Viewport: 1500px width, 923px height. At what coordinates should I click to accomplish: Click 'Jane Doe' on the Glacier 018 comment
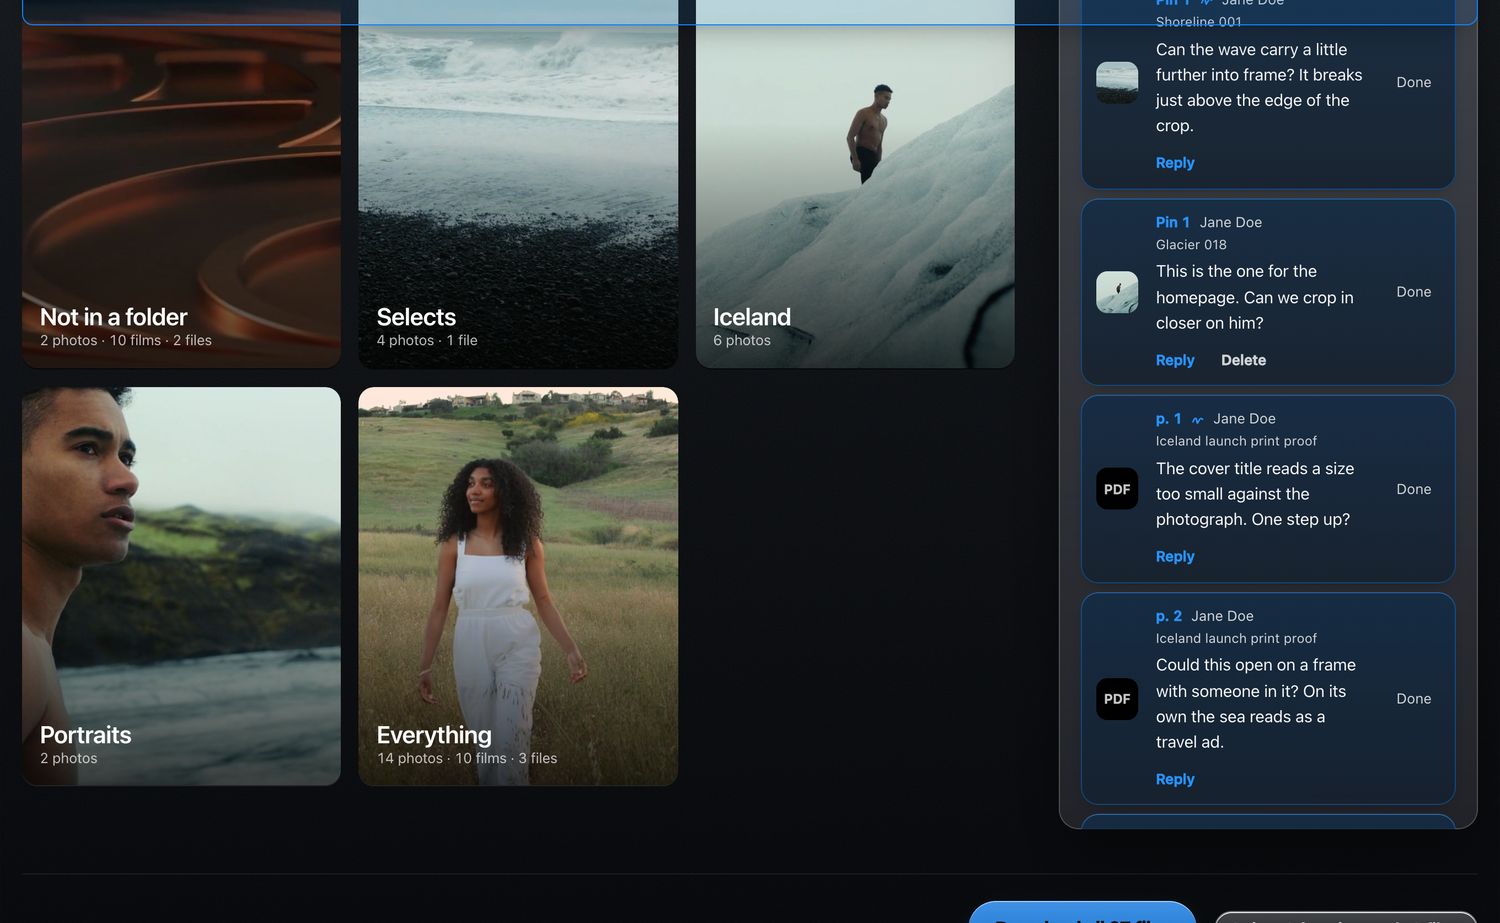[x=1231, y=222]
